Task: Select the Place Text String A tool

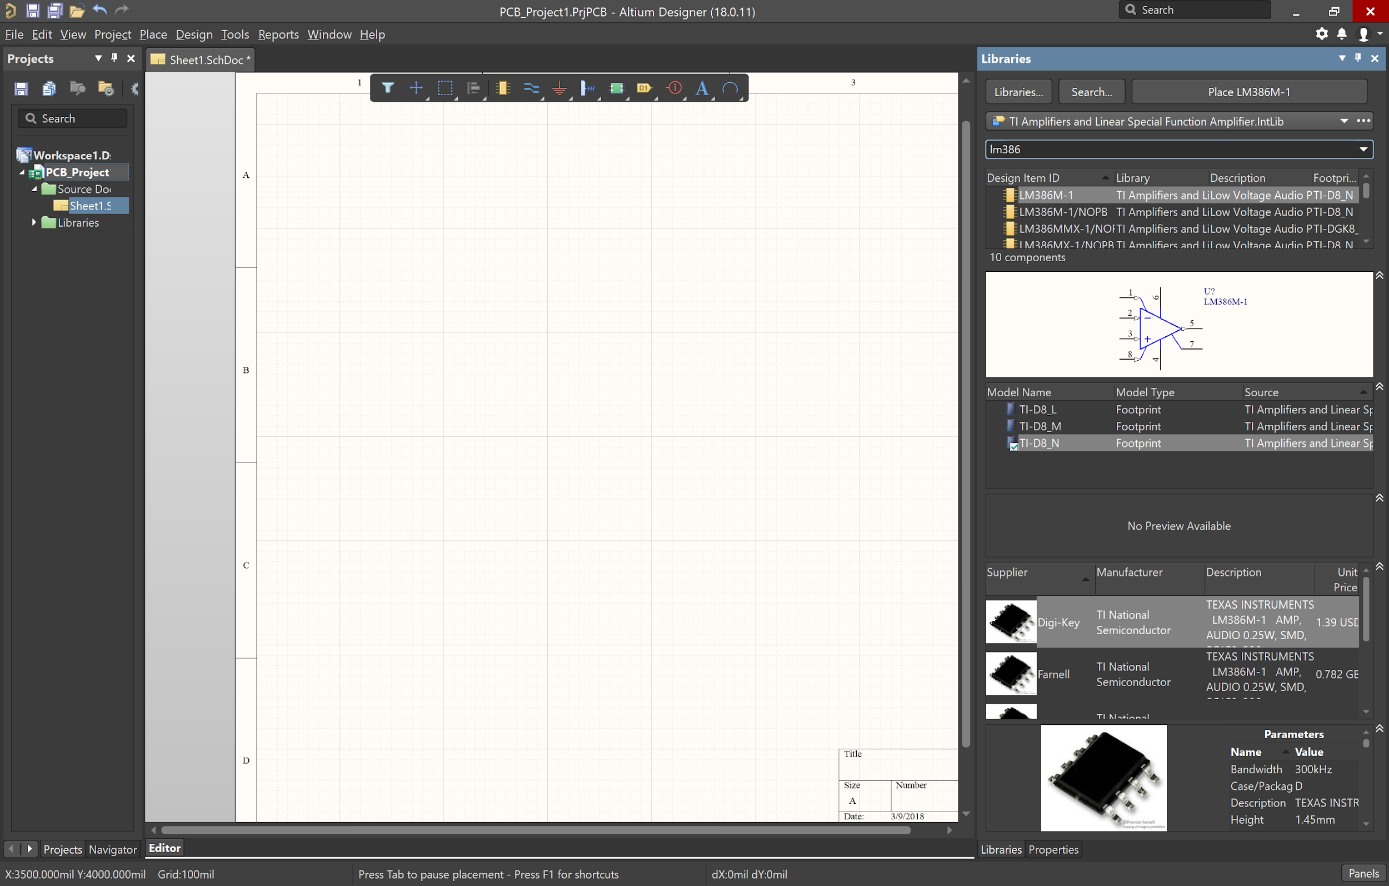Action: (702, 88)
